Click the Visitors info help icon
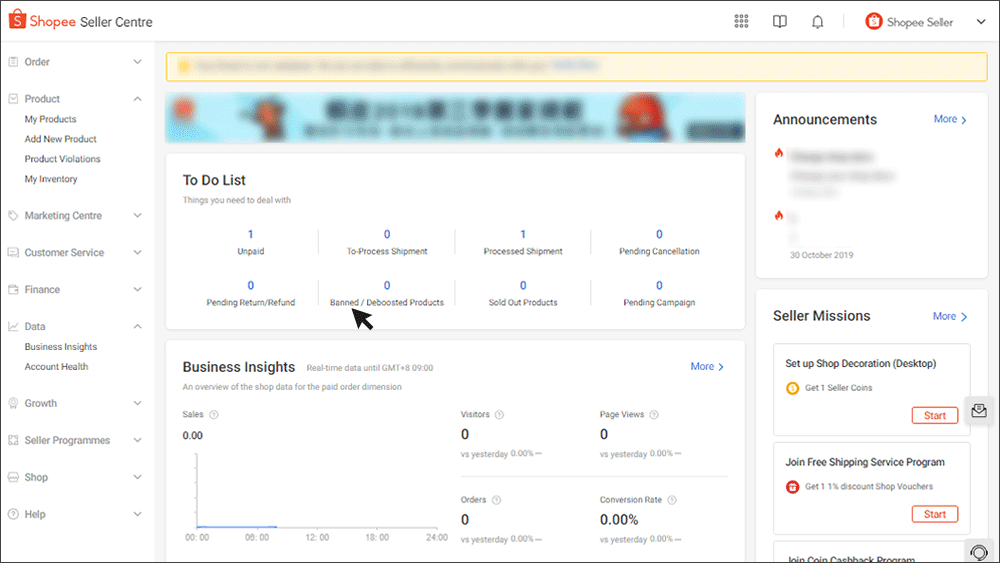The image size is (1000, 563). 499,414
